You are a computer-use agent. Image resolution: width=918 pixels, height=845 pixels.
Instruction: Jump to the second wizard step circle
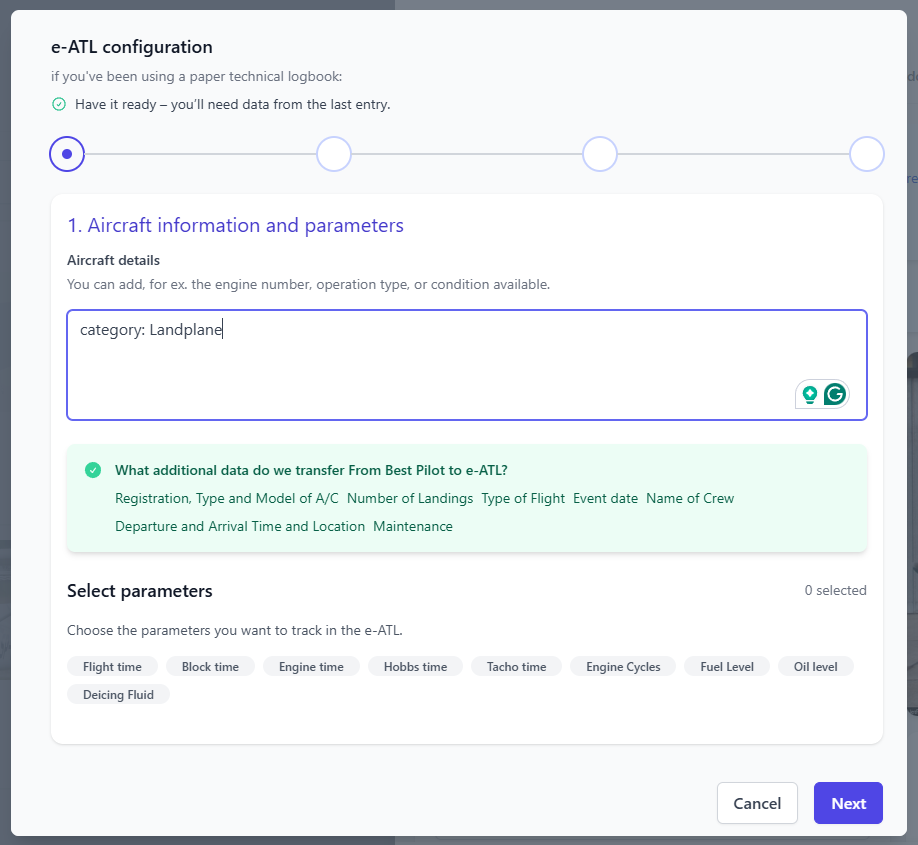click(x=333, y=154)
